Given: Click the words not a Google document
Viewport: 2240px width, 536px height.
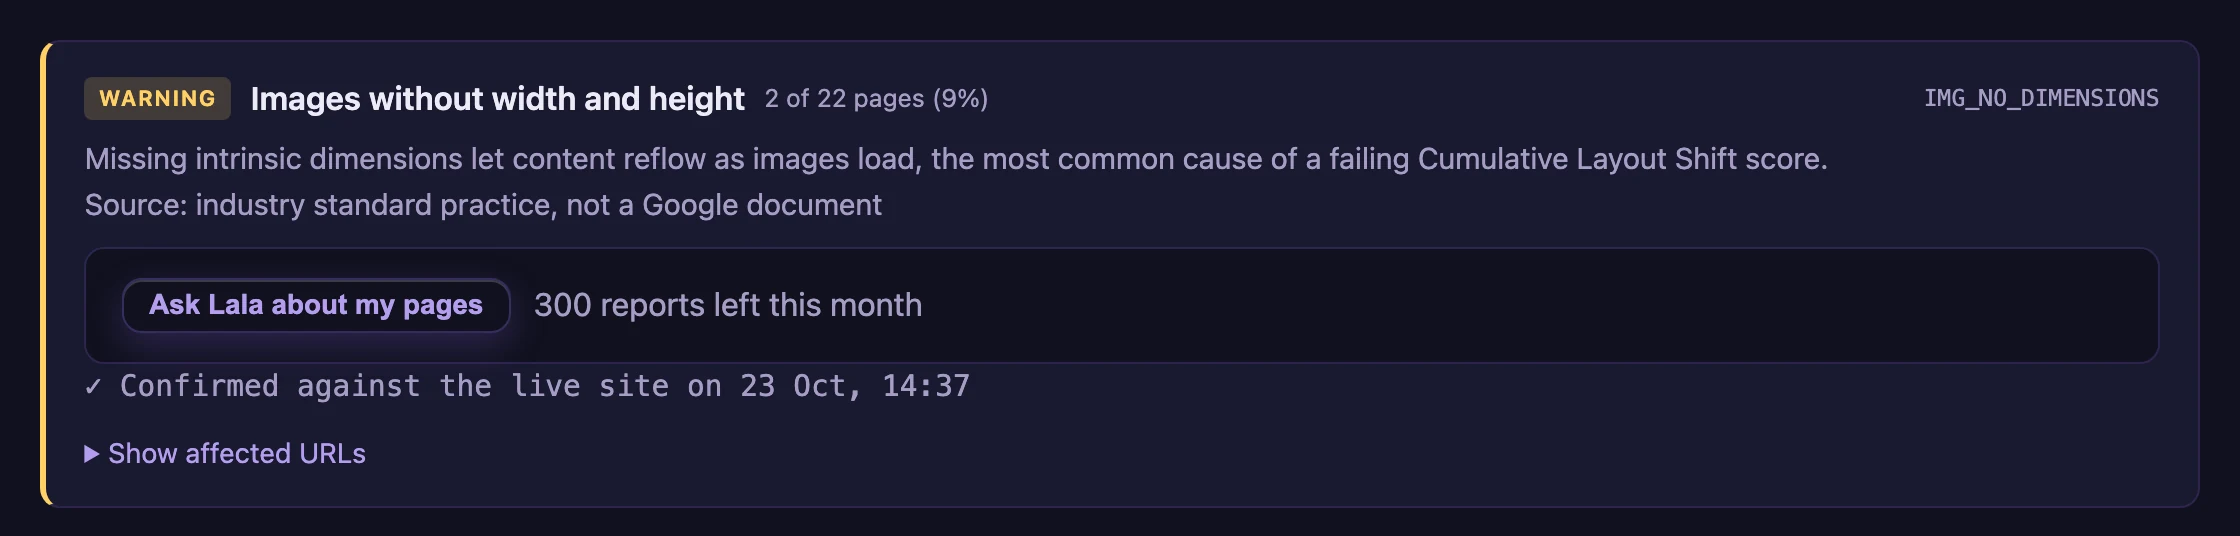Looking at the screenshot, I should [724, 205].
